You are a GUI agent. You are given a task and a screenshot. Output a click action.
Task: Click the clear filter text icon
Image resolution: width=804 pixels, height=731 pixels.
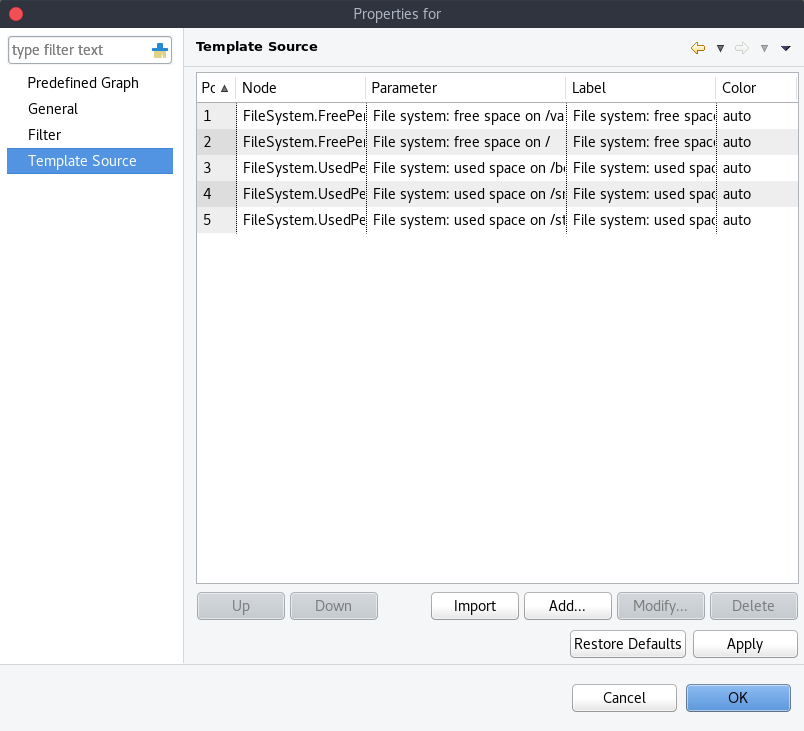coord(160,50)
